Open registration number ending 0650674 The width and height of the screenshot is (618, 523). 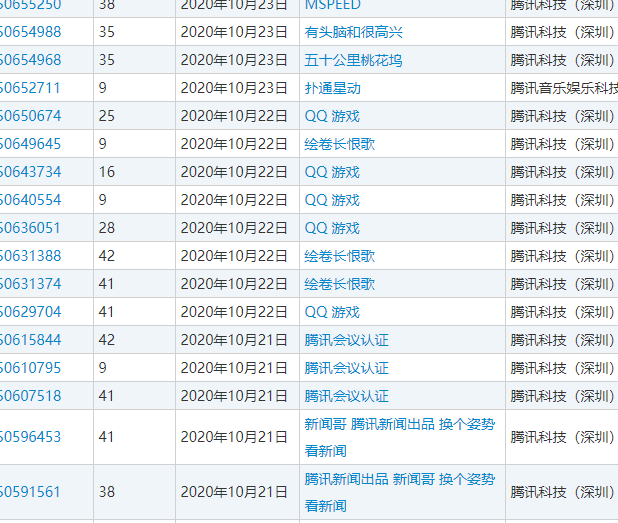[x=30, y=116]
